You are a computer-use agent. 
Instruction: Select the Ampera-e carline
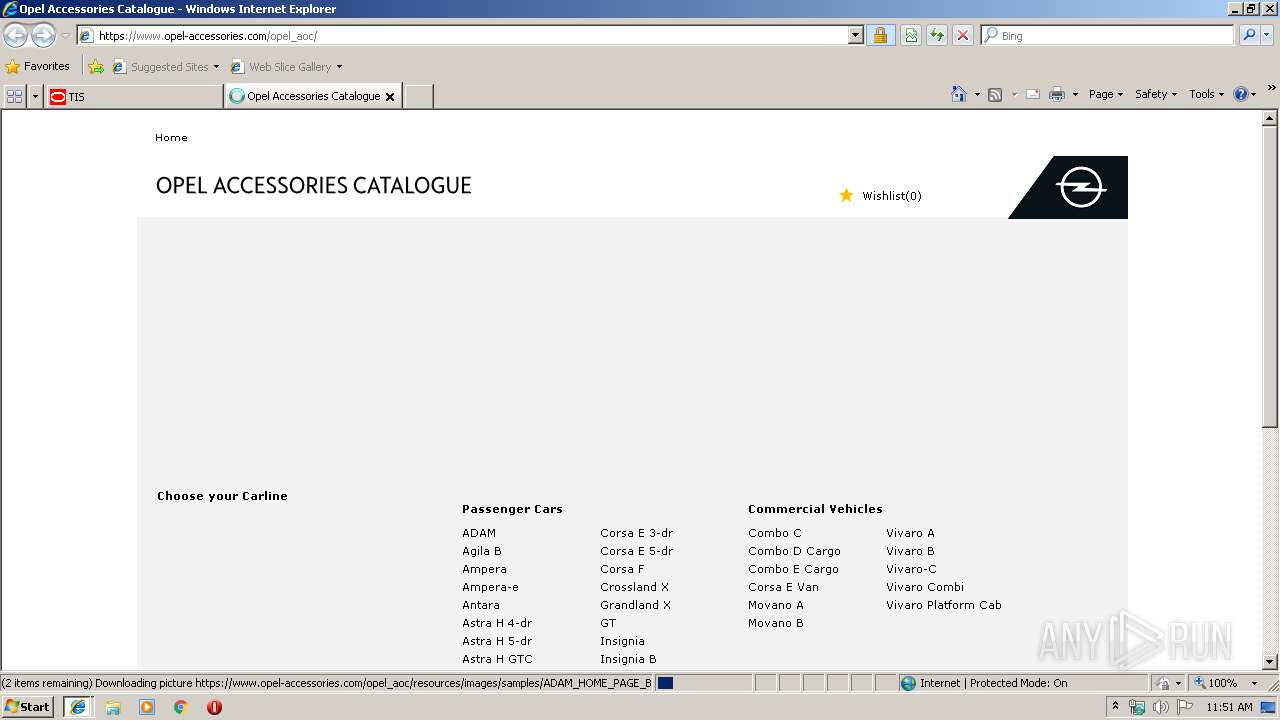click(490, 587)
